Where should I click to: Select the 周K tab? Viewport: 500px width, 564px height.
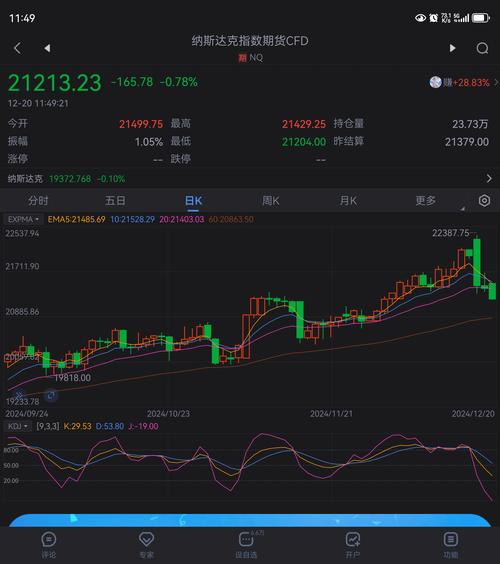(271, 200)
